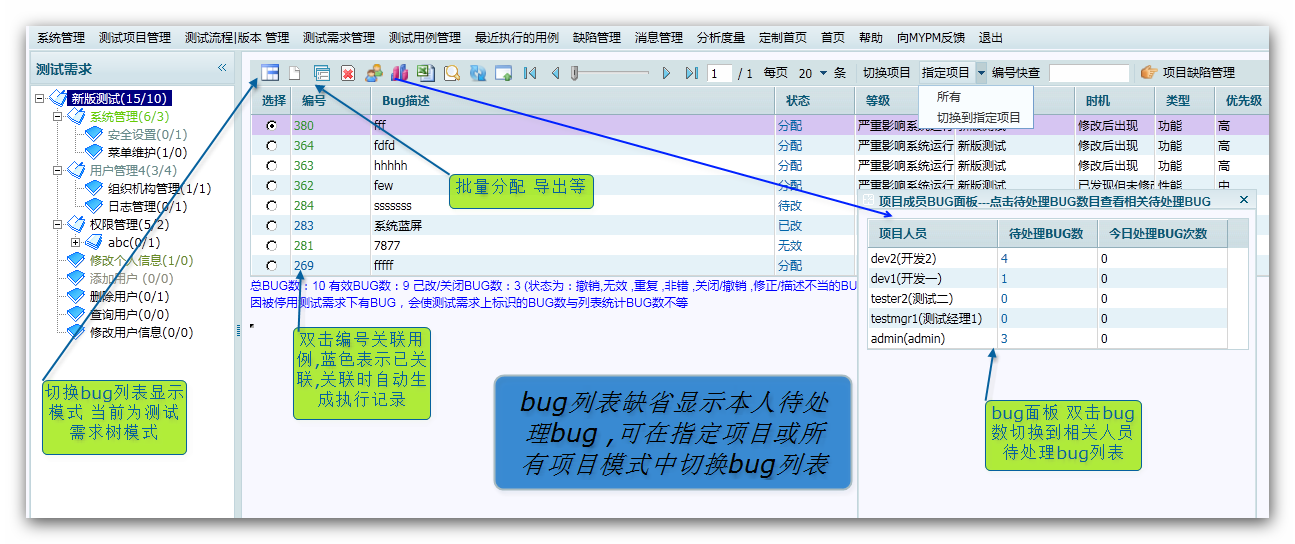This screenshot has height=544, width=1295.
Task: Open the 测试用例管理 menu
Action: pos(425,38)
